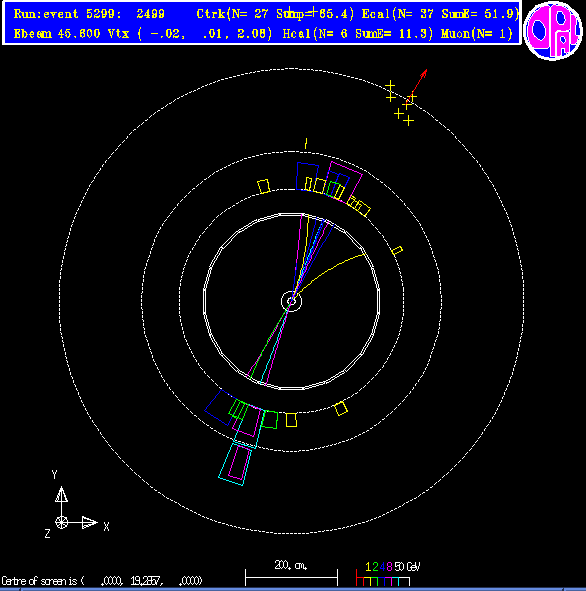Select the Ecal SumE value in header
586x591 pixels.
point(479,14)
